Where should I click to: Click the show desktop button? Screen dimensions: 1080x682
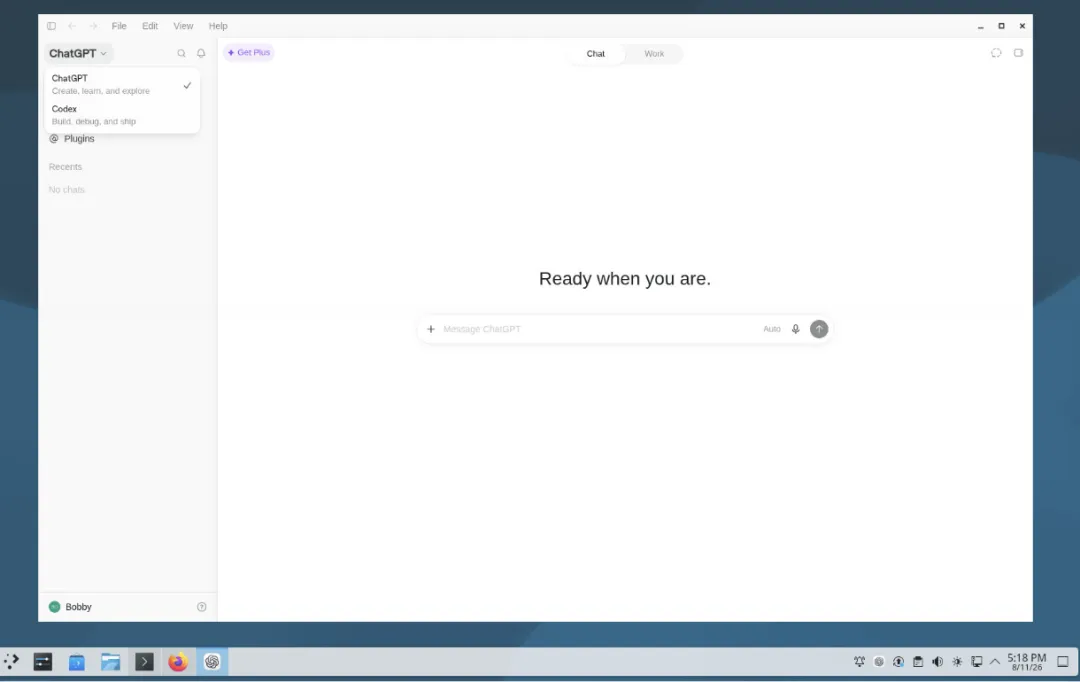click(1063, 662)
